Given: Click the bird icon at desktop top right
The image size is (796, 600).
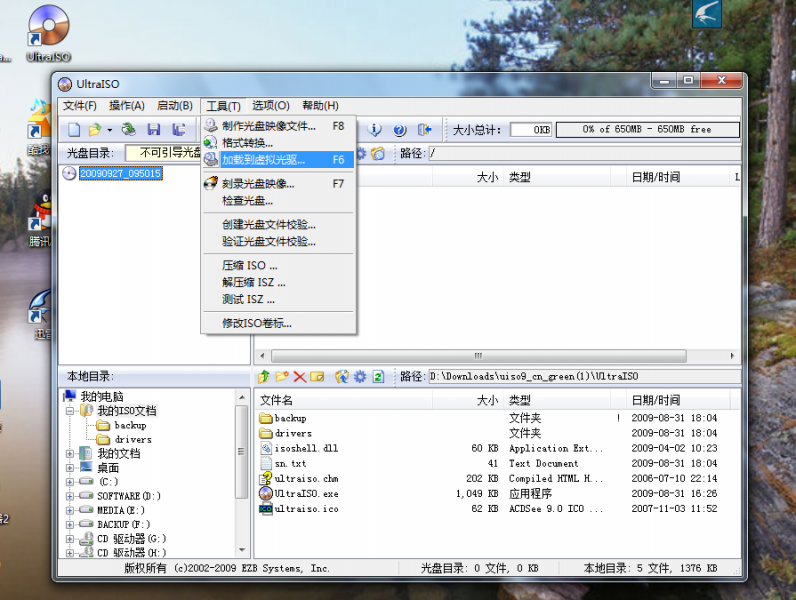Looking at the screenshot, I should pos(707,13).
